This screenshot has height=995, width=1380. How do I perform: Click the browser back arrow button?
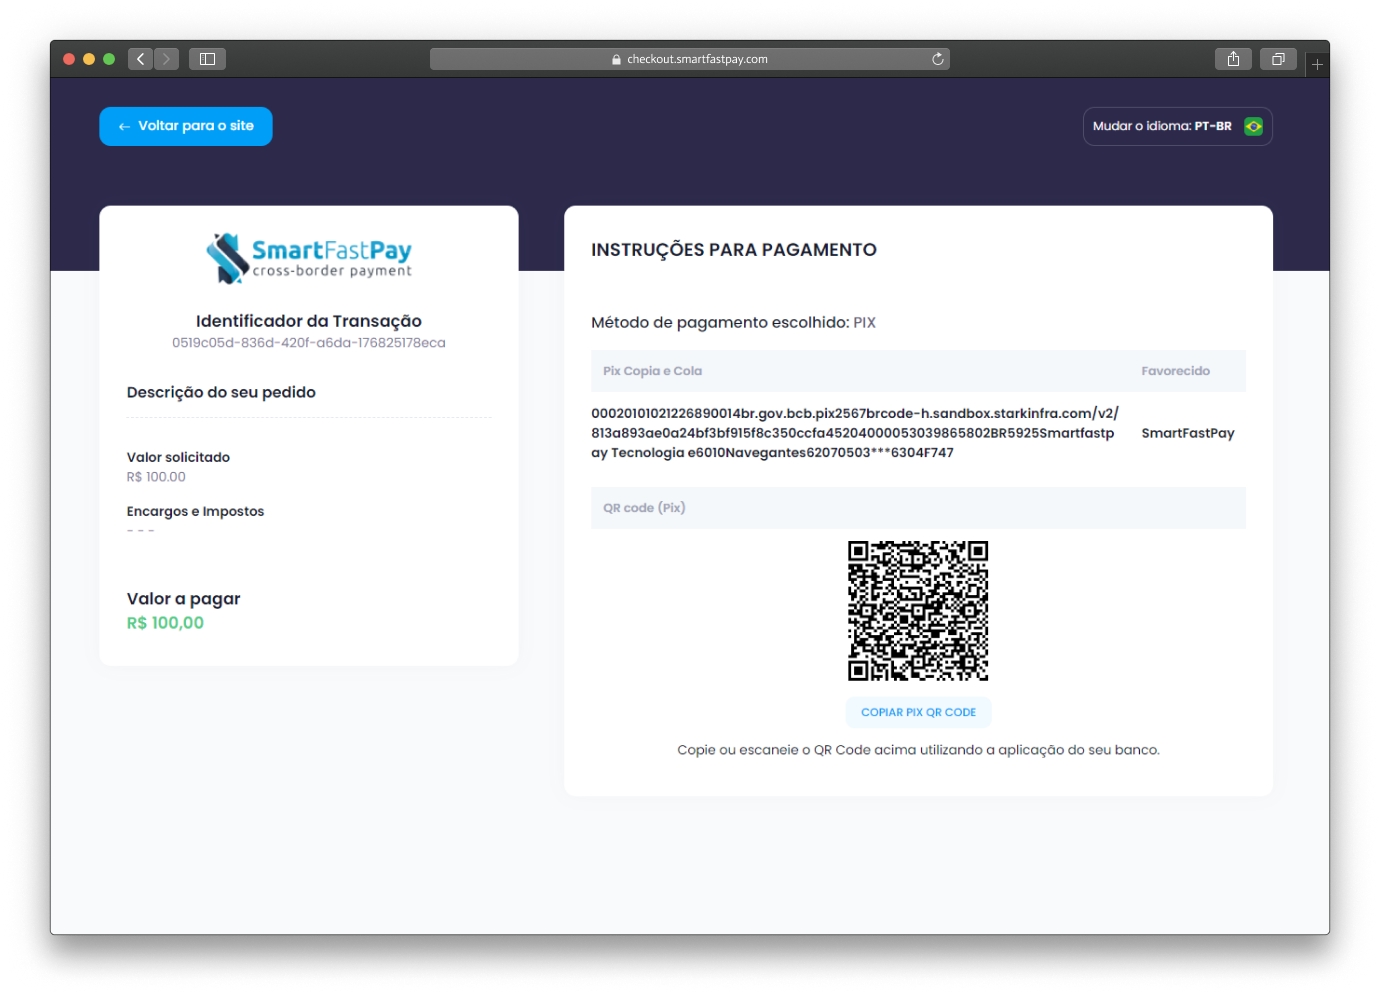click(140, 59)
